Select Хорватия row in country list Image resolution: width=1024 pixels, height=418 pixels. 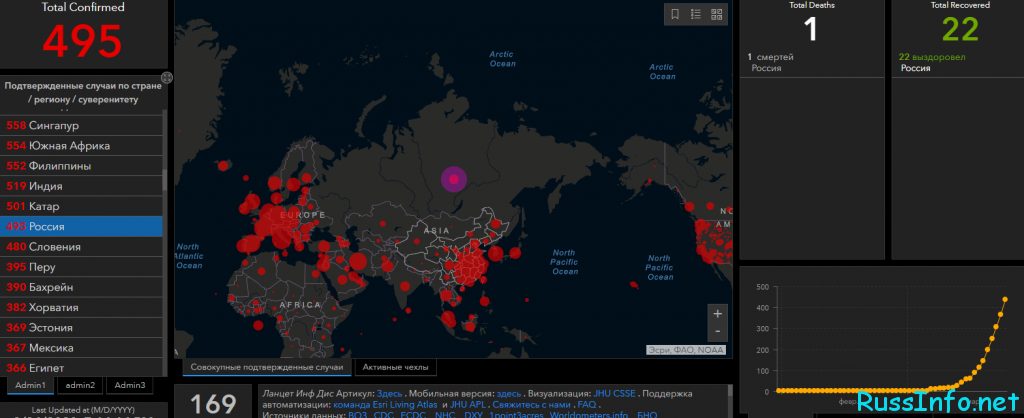click(82, 308)
